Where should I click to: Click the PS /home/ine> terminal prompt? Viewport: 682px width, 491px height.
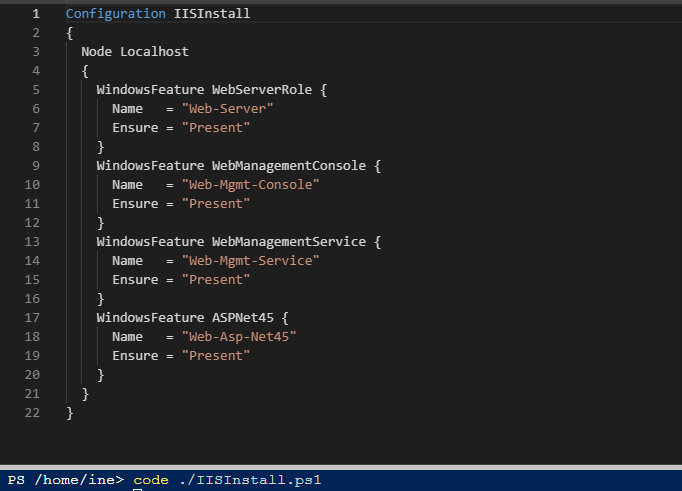click(x=65, y=481)
